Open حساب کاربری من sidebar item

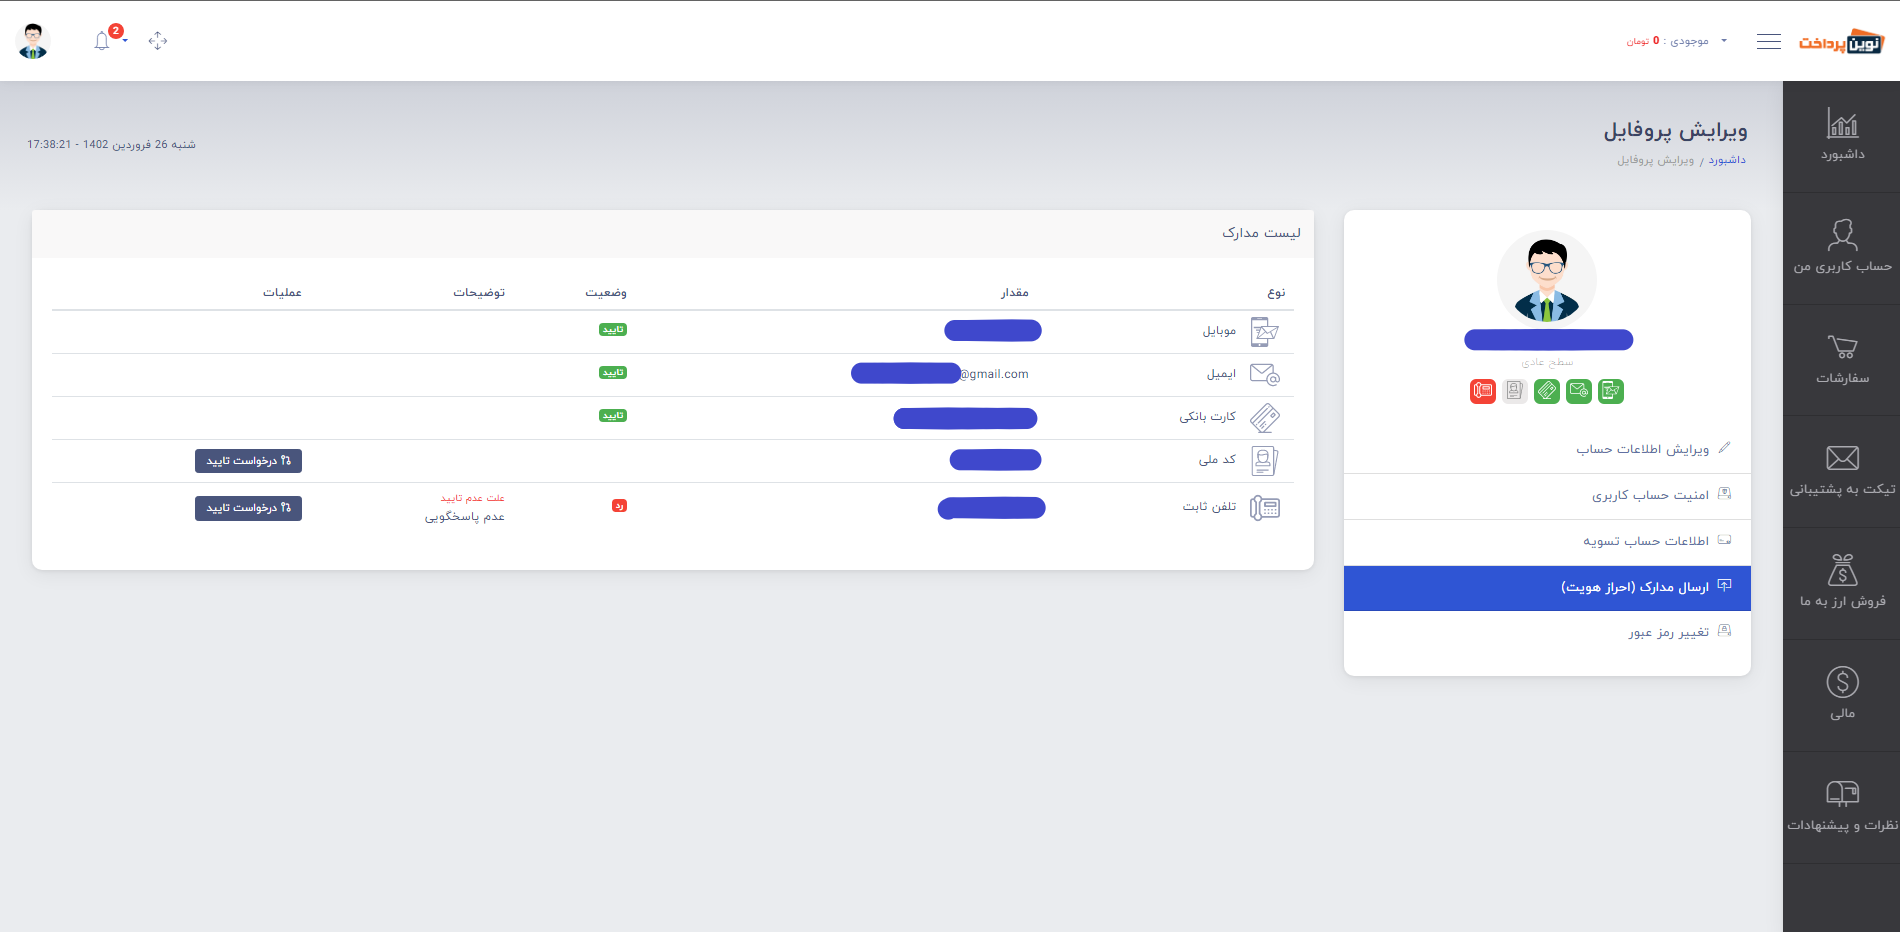(x=1842, y=248)
